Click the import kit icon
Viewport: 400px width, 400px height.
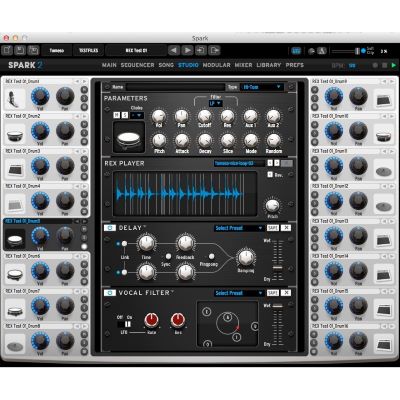(x=201, y=50)
